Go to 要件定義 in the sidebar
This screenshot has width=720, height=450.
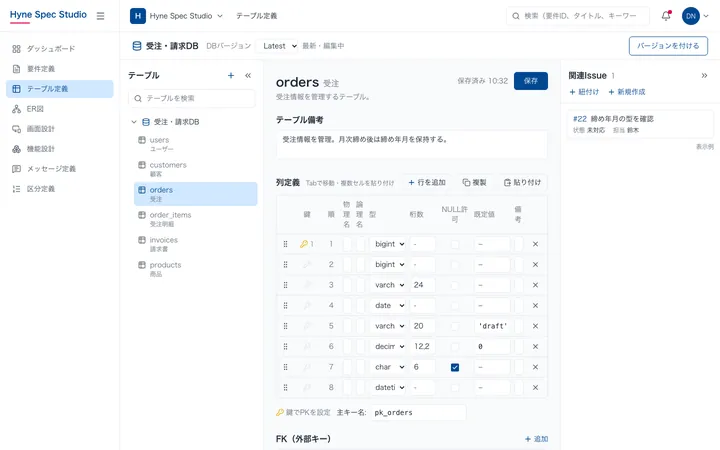pyautogui.click(x=60, y=69)
